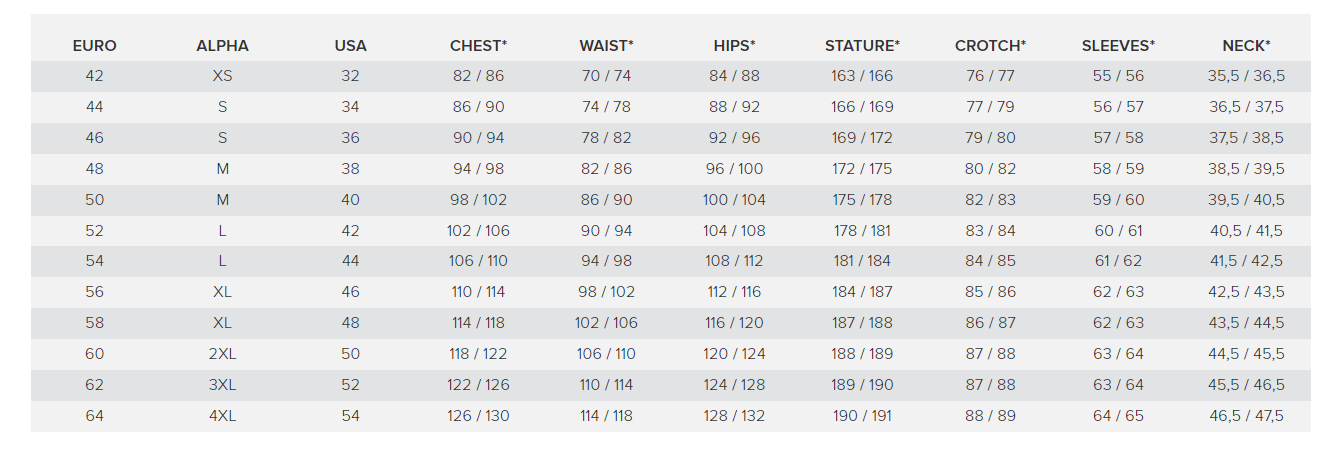This screenshot has width=1343, height=450.
Task: Select sleeves value 64 / 65
Action: pos(1118,416)
